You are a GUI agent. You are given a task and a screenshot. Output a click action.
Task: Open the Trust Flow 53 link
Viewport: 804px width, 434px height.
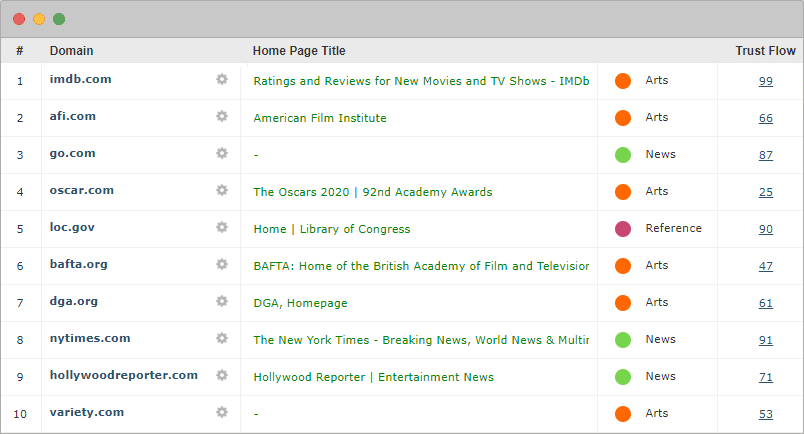tap(766, 414)
